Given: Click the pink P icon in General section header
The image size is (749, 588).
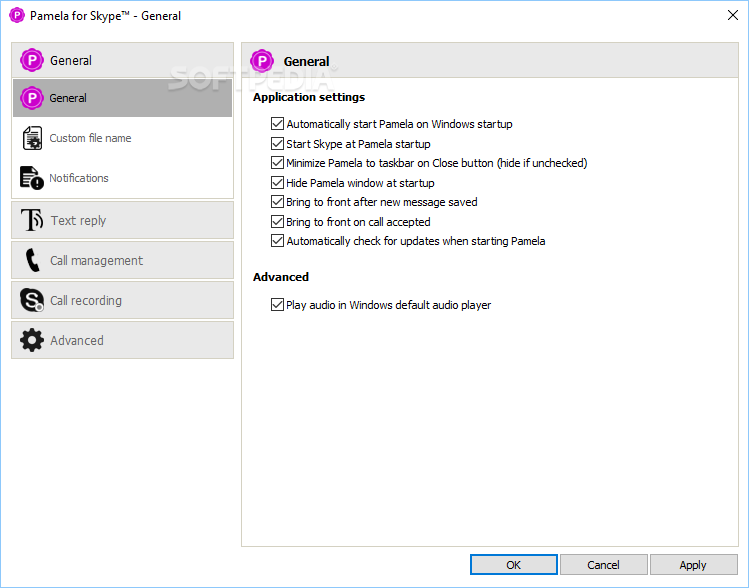Looking at the screenshot, I should [32, 60].
